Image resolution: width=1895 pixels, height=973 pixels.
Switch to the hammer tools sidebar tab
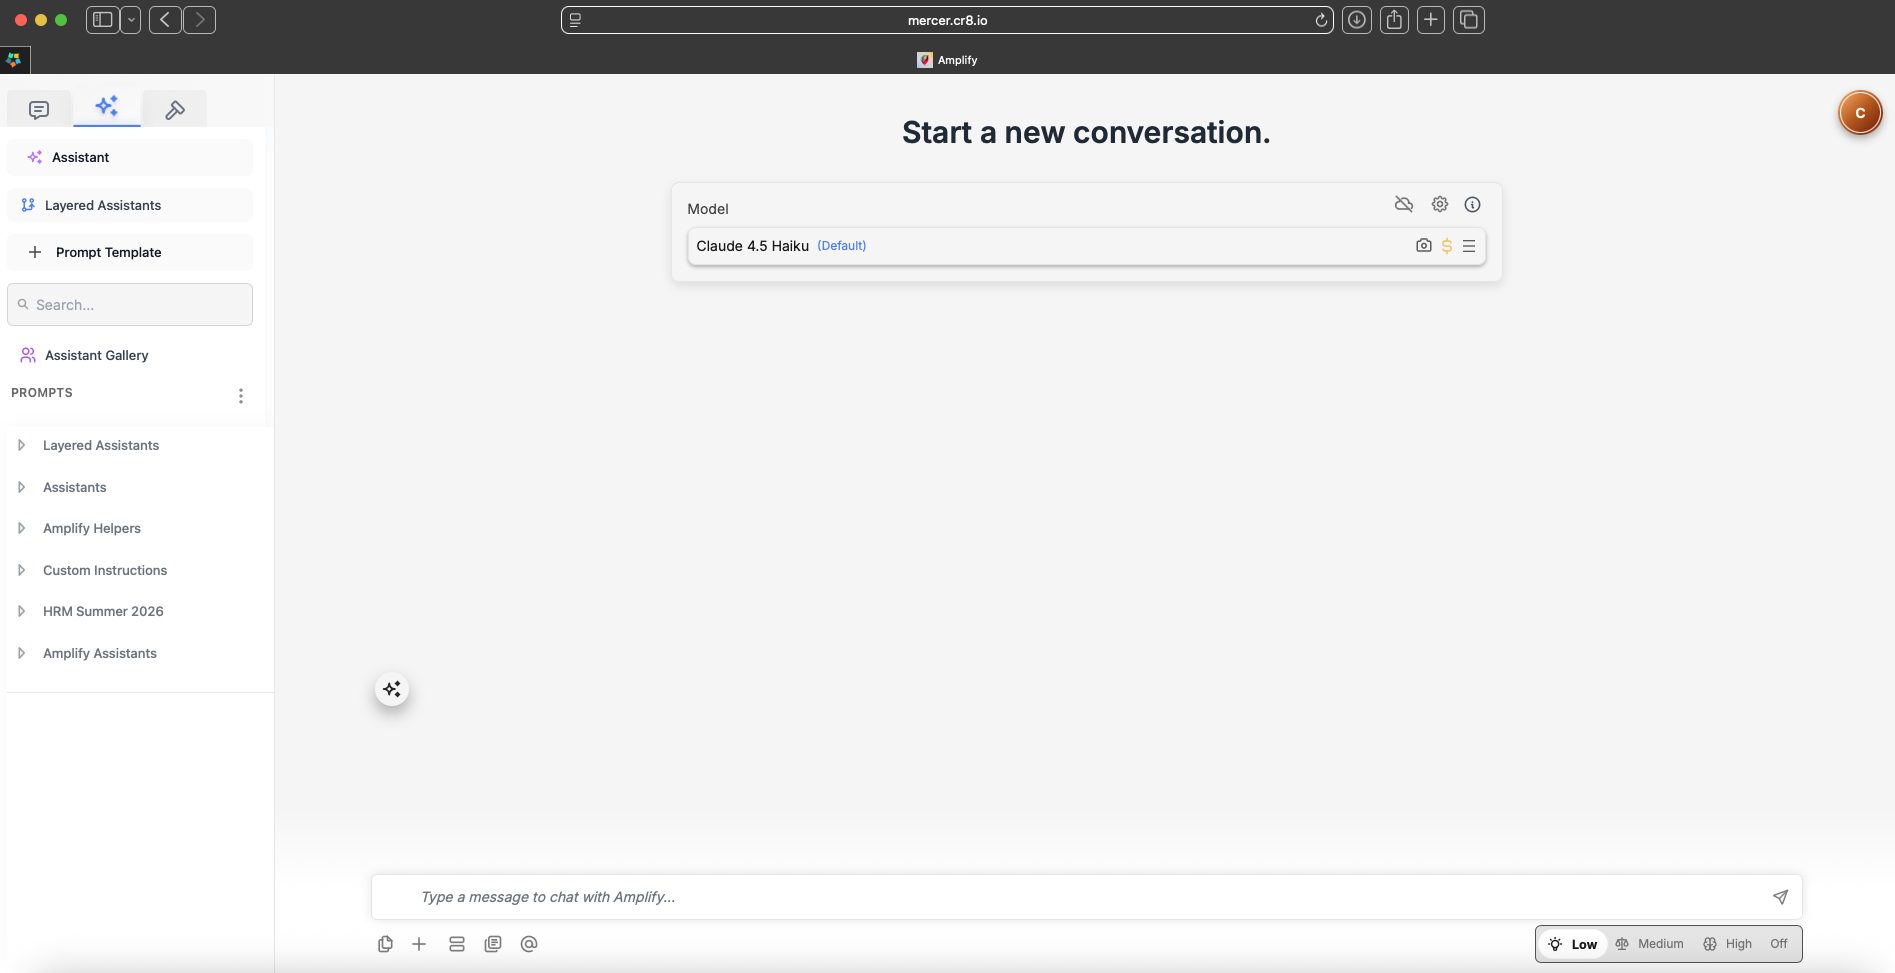coord(175,109)
